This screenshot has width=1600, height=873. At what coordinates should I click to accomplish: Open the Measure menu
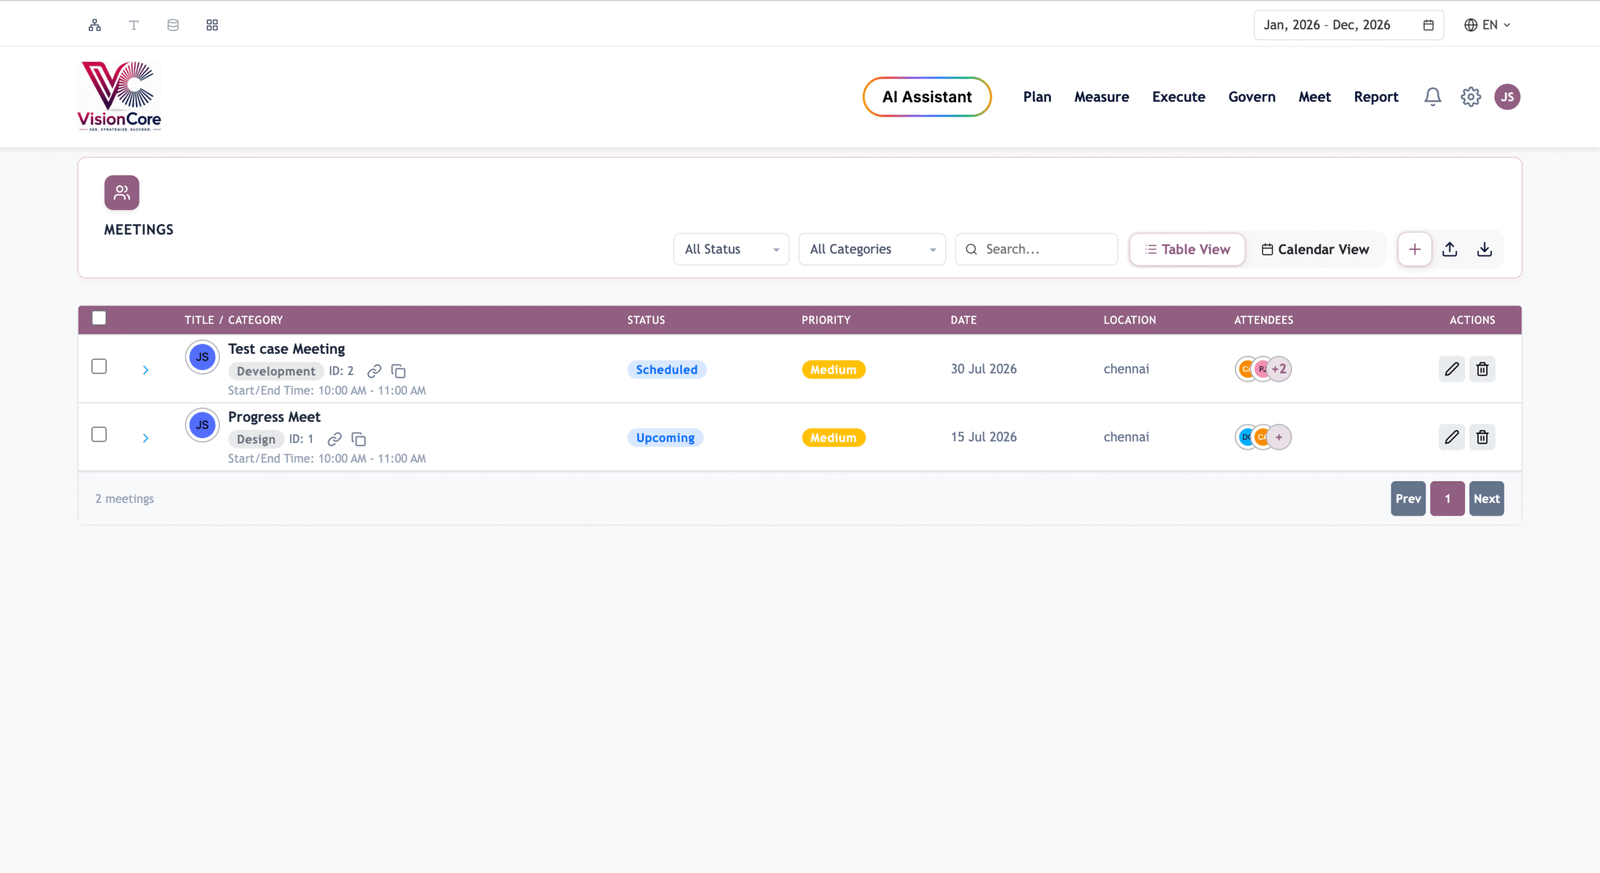tap(1102, 97)
